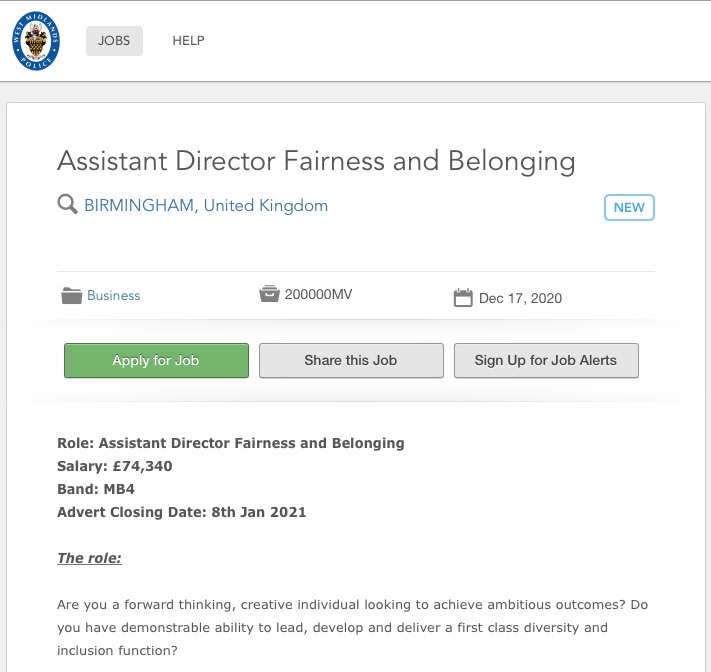This screenshot has height=672, width=711.
Task: Click the magnifying glass location icon
Action: [68, 204]
